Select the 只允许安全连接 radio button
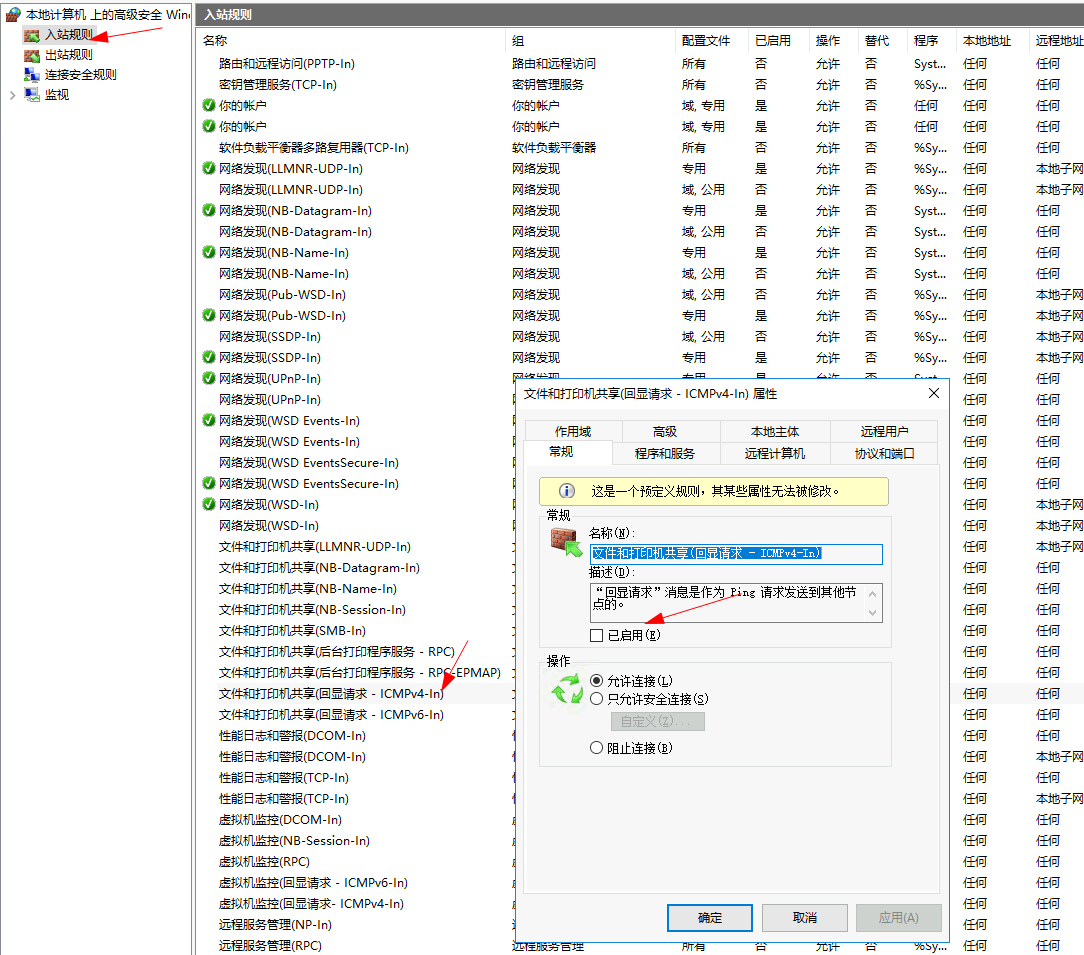The image size is (1084, 955). coord(597,699)
